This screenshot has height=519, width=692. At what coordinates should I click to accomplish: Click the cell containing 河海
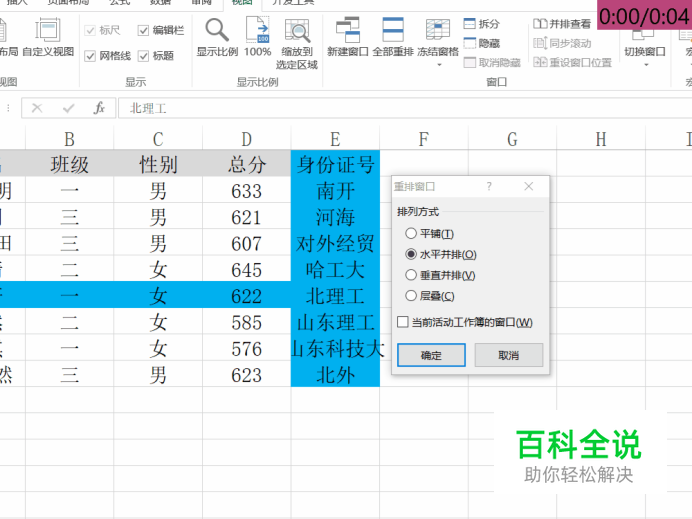coord(335,217)
